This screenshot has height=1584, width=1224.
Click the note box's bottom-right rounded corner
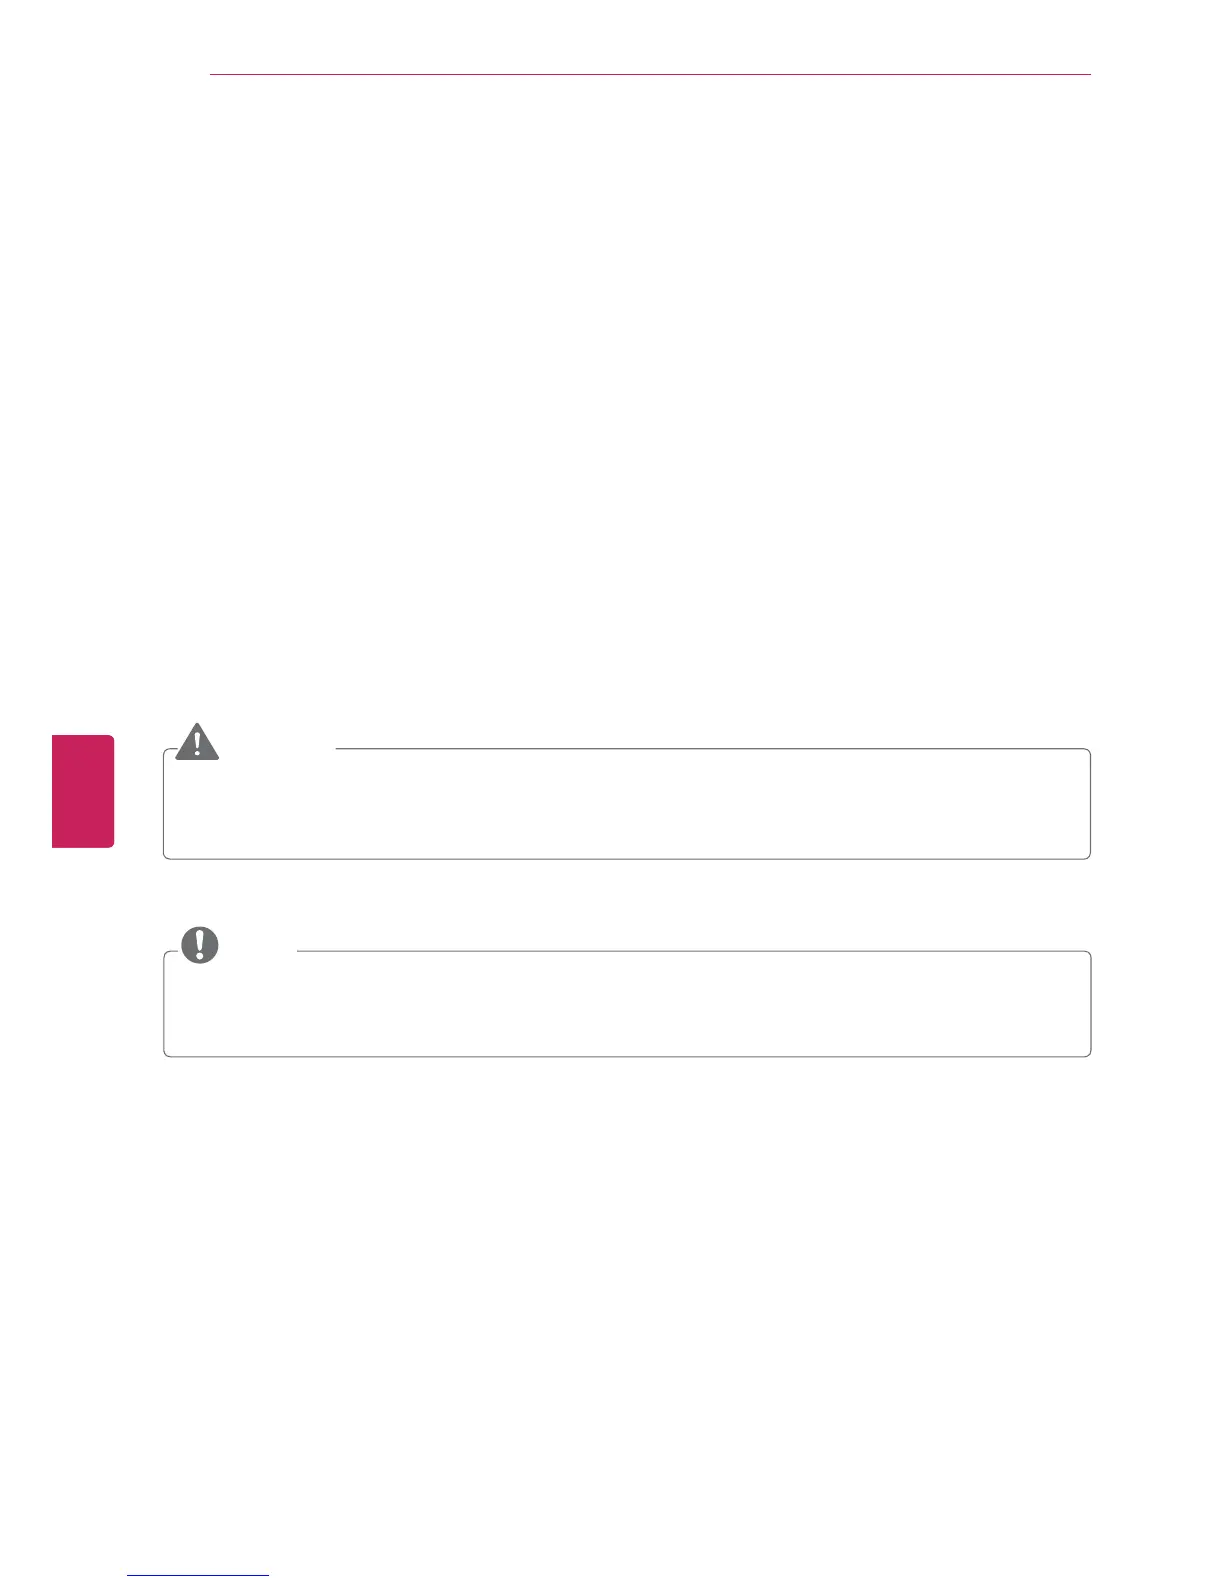click(1087, 1054)
